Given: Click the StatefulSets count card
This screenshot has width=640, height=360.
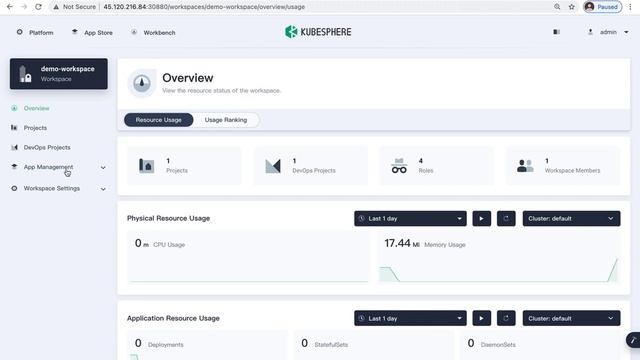Looking at the screenshot, I should (373, 345).
